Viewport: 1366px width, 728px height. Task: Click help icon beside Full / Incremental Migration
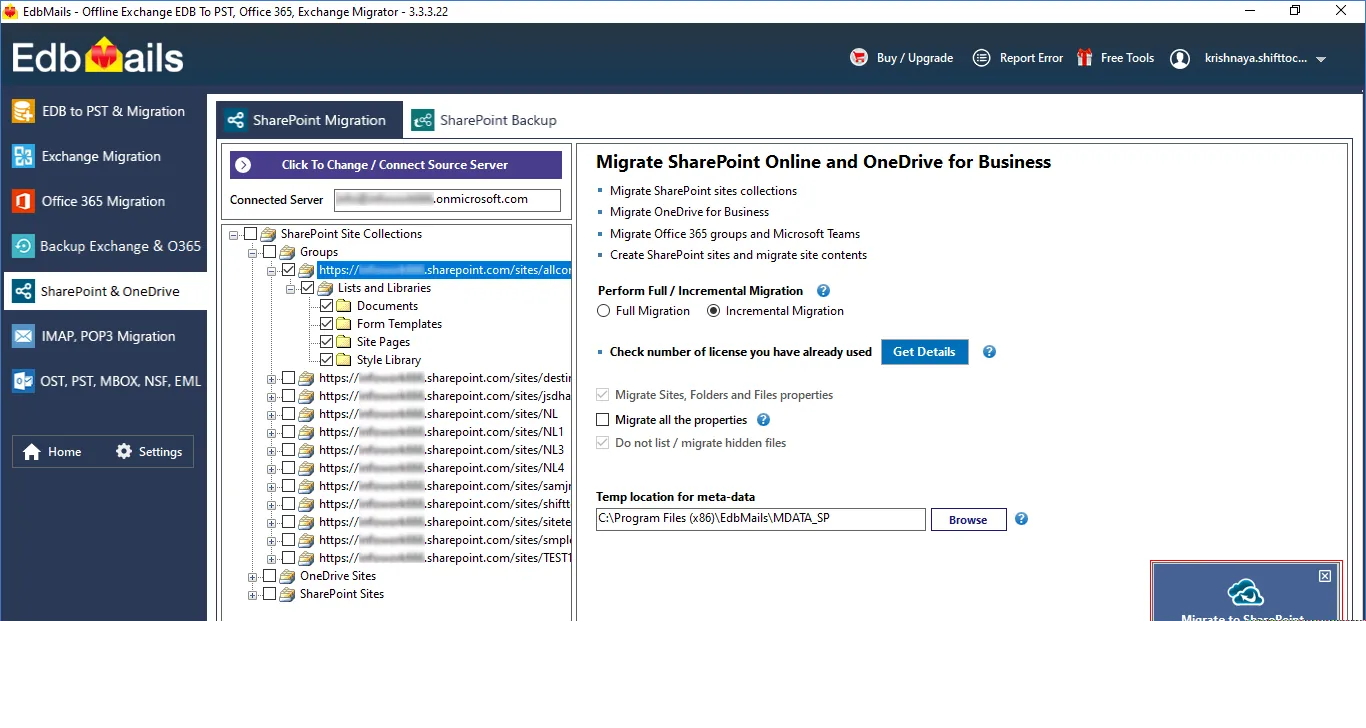tap(824, 291)
